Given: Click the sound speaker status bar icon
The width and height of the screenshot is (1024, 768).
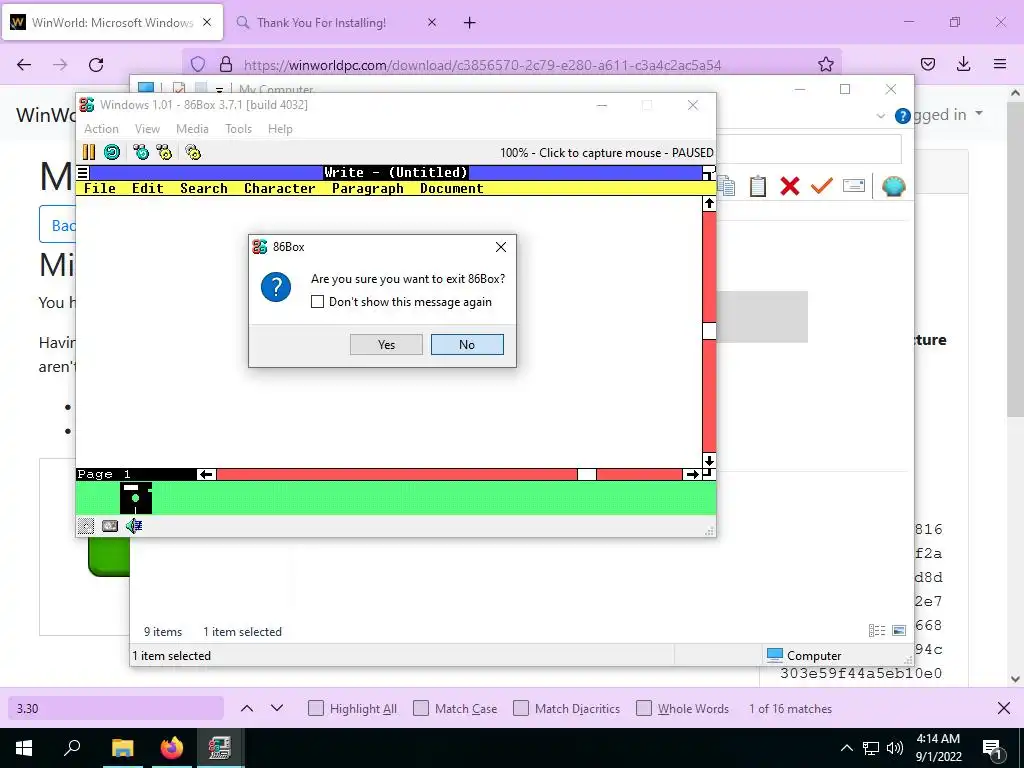Looking at the screenshot, I should (134, 526).
